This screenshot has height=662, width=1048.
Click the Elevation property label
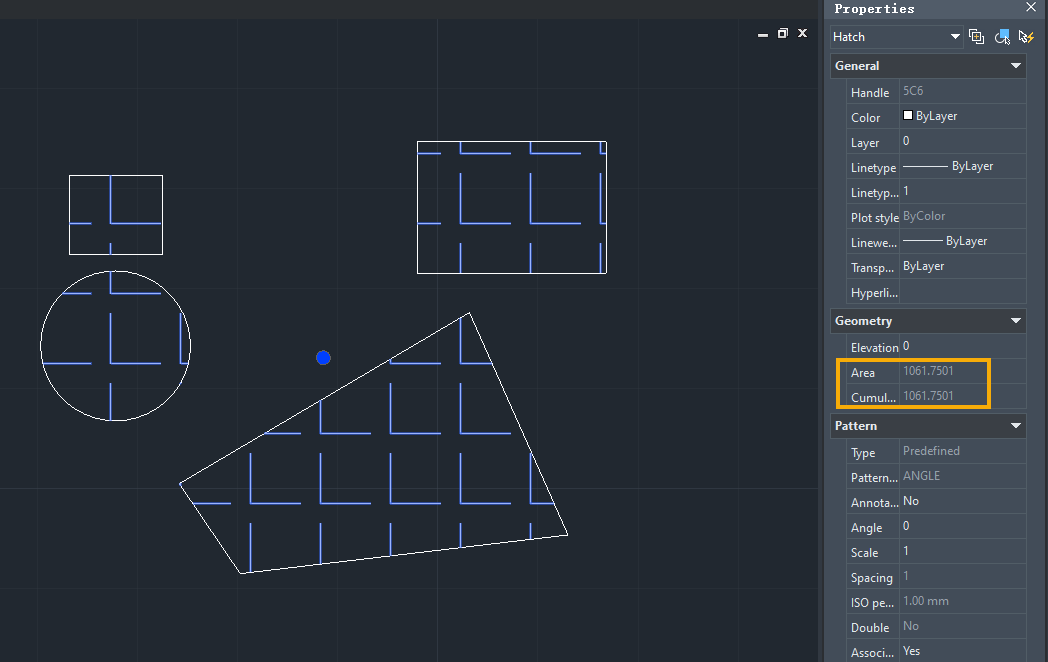point(874,348)
